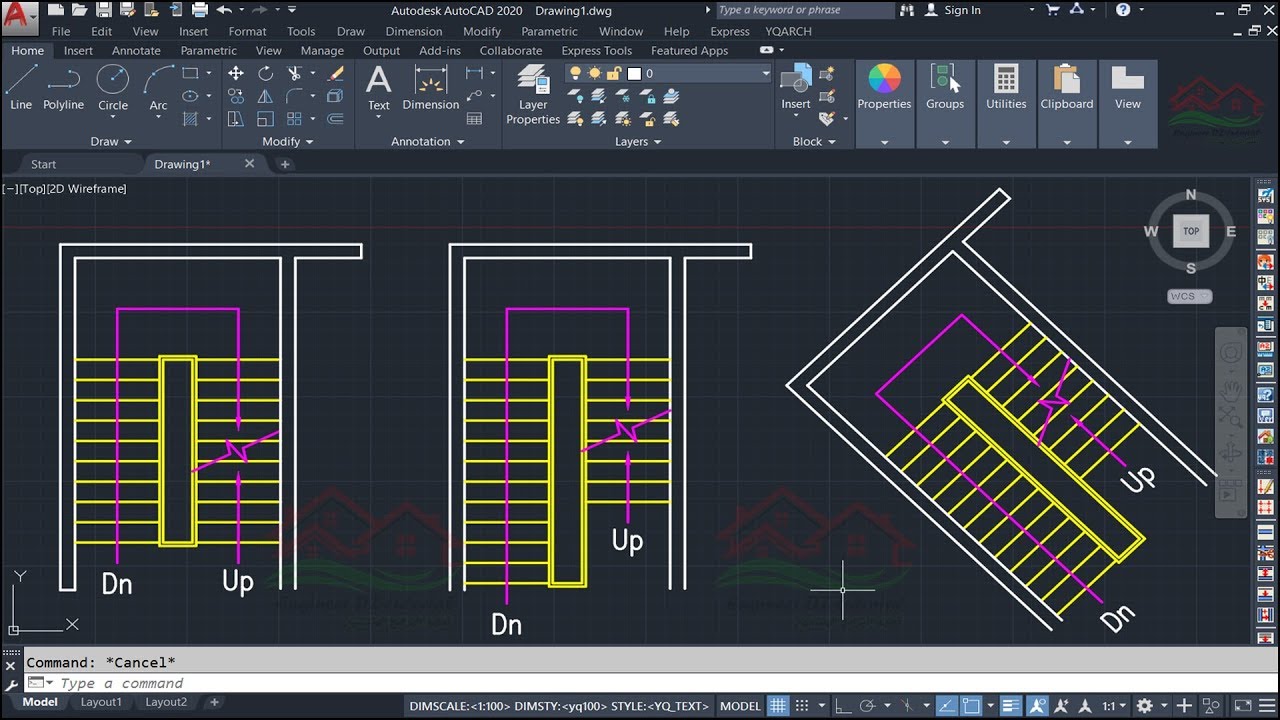Image resolution: width=1280 pixels, height=720 pixels.
Task: Activate the Fillet tool
Action: pyautogui.click(x=294, y=96)
